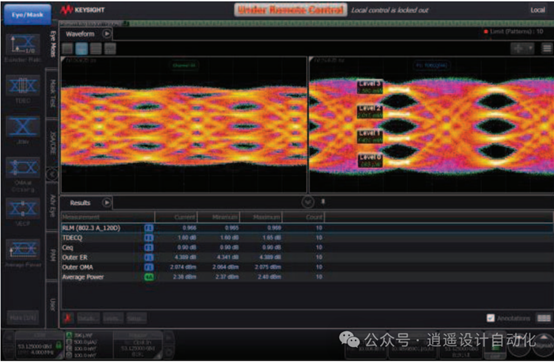The height and width of the screenshot is (362, 554).
Task: Select the RLM (802.3 A_120D) row
Action: click(307, 228)
